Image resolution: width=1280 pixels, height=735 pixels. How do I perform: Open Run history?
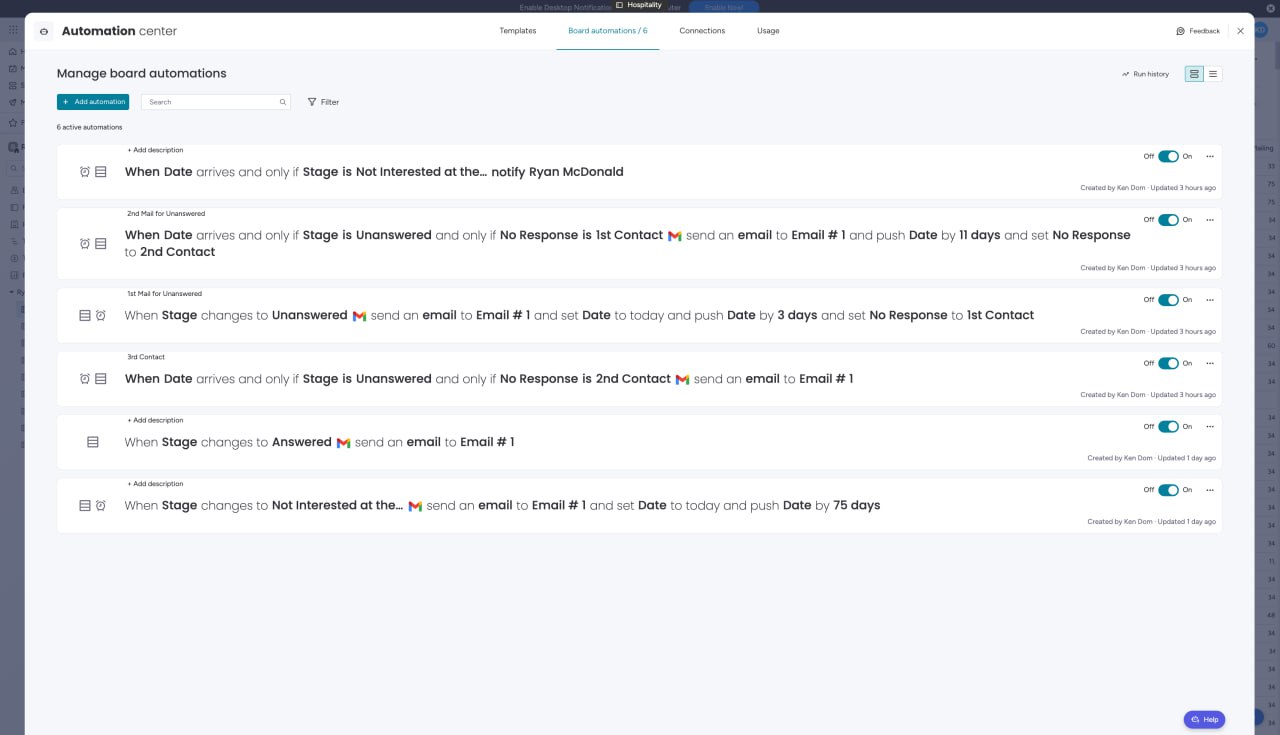click(x=1145, y=74)
